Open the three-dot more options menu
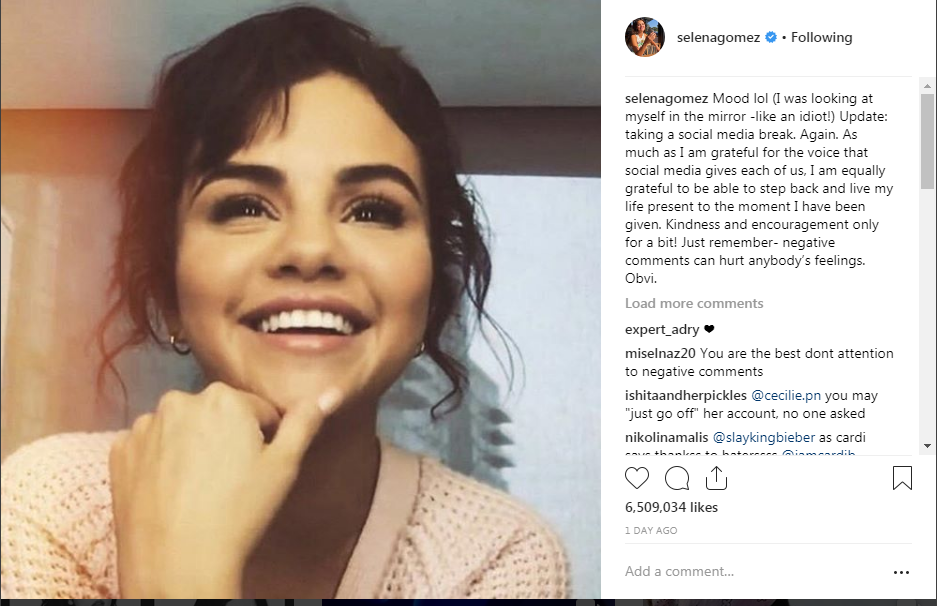937x606 pixels. pos(901,572)
